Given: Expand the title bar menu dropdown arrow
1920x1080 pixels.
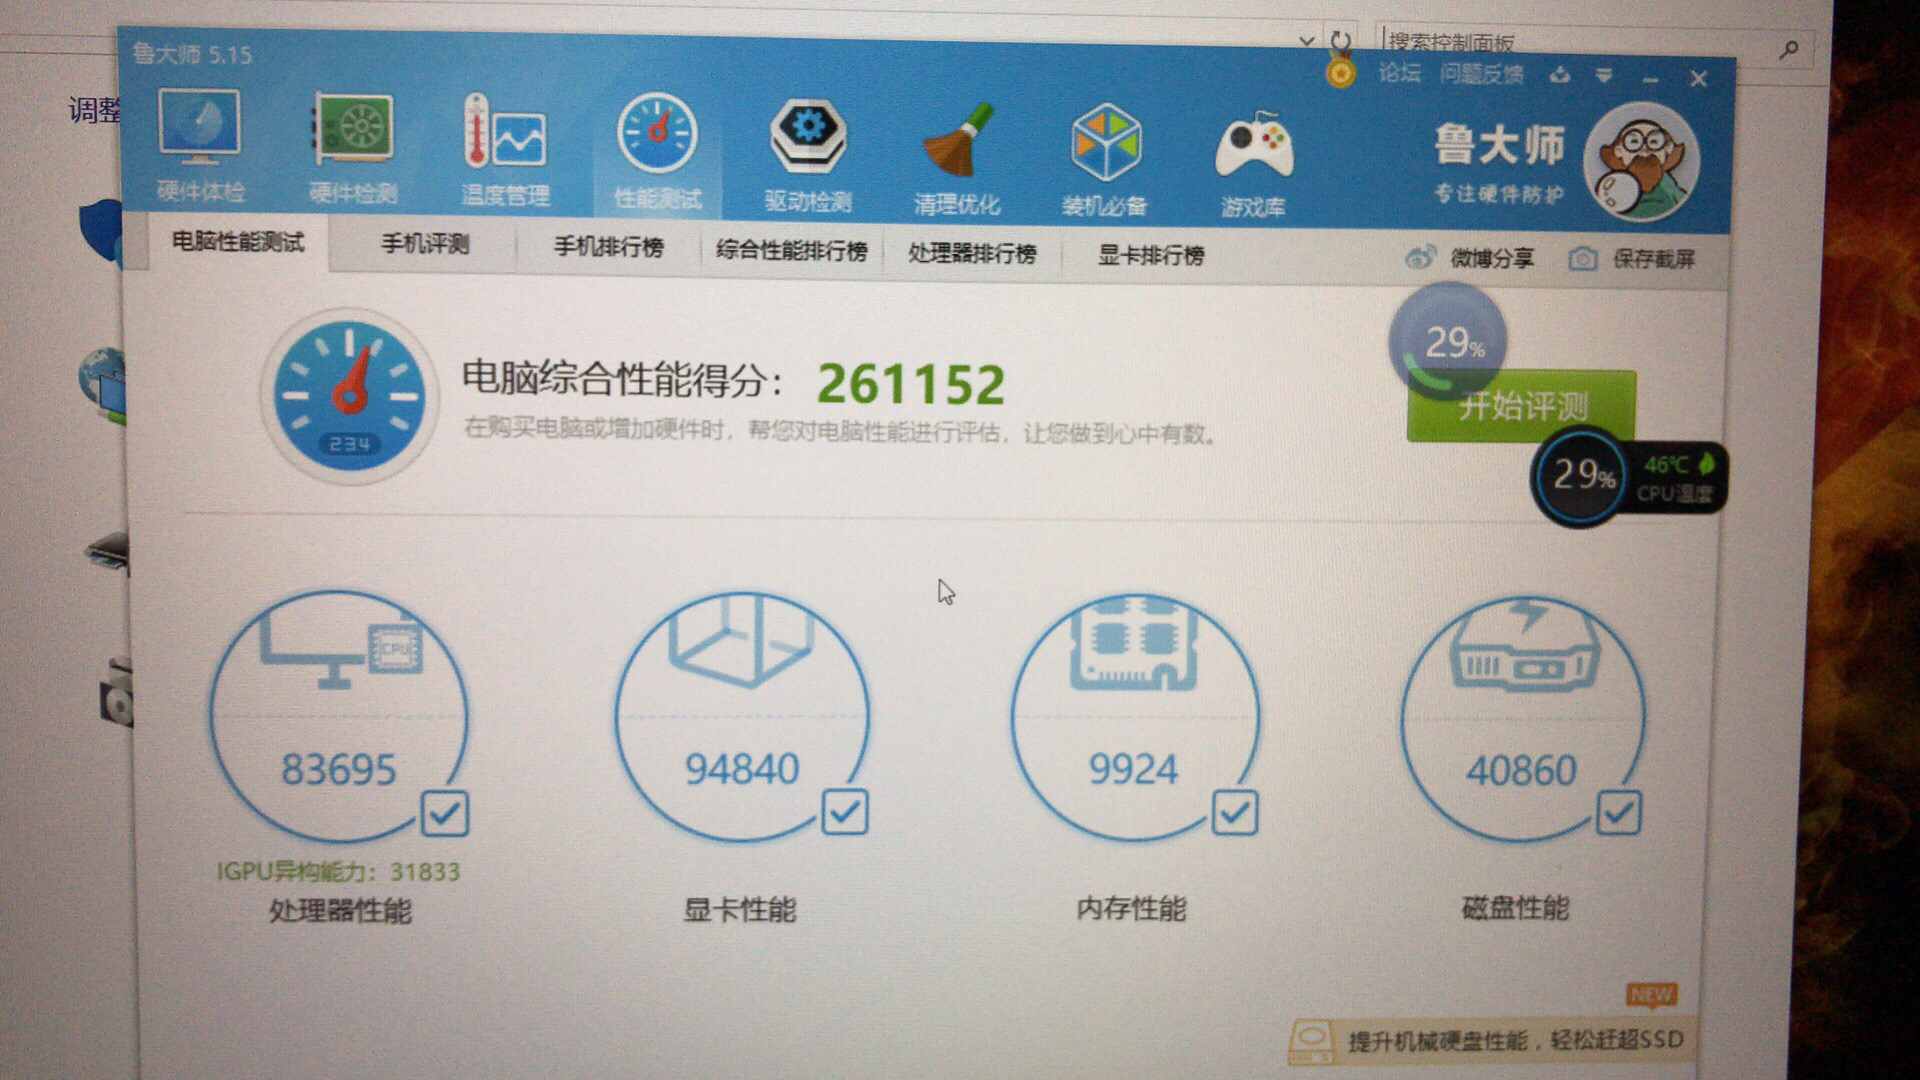Looking at the screenshot, I should [x=1604, y=76].
